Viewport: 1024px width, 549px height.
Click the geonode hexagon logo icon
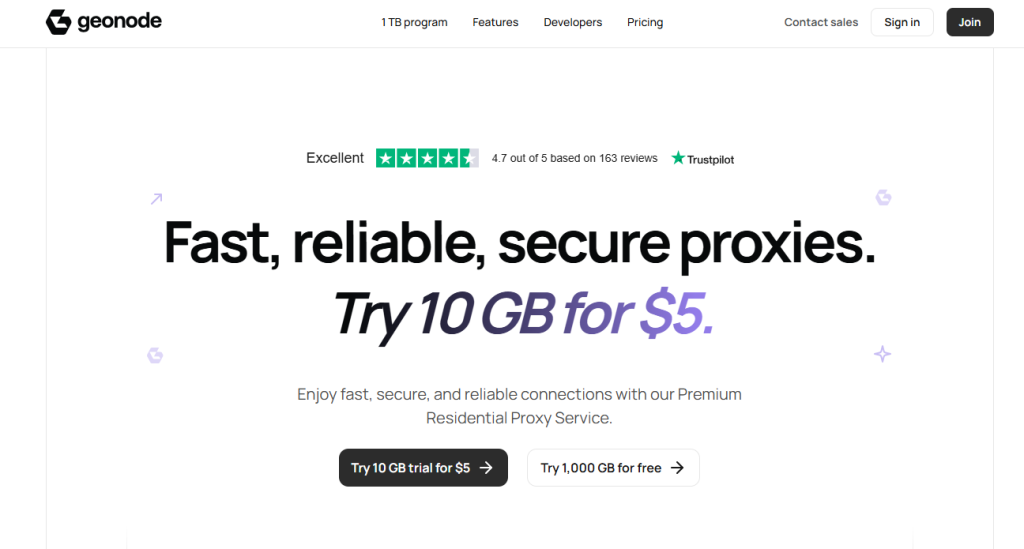(58, 22)
